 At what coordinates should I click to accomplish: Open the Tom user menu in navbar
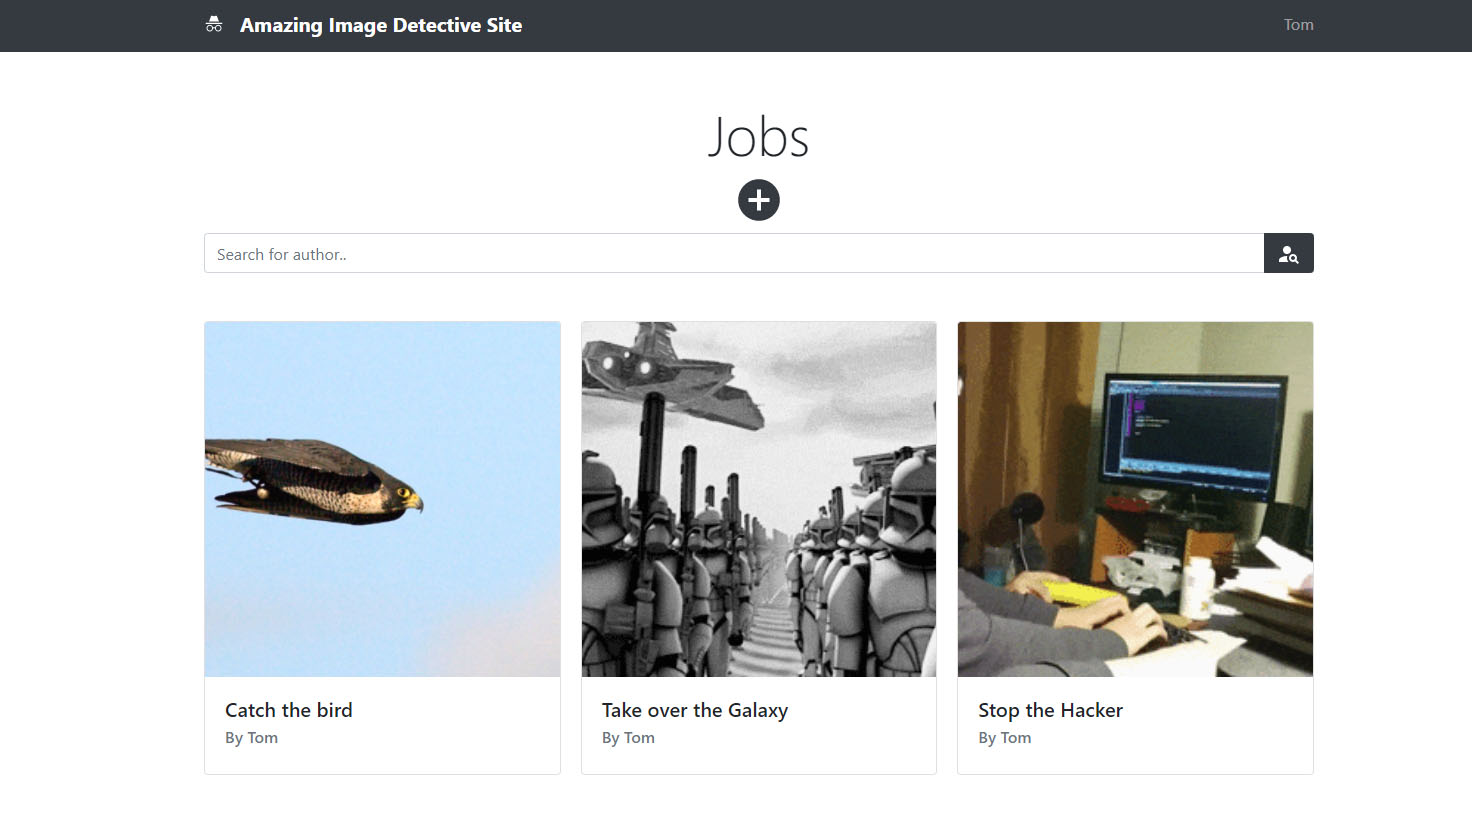point(1298,25)
